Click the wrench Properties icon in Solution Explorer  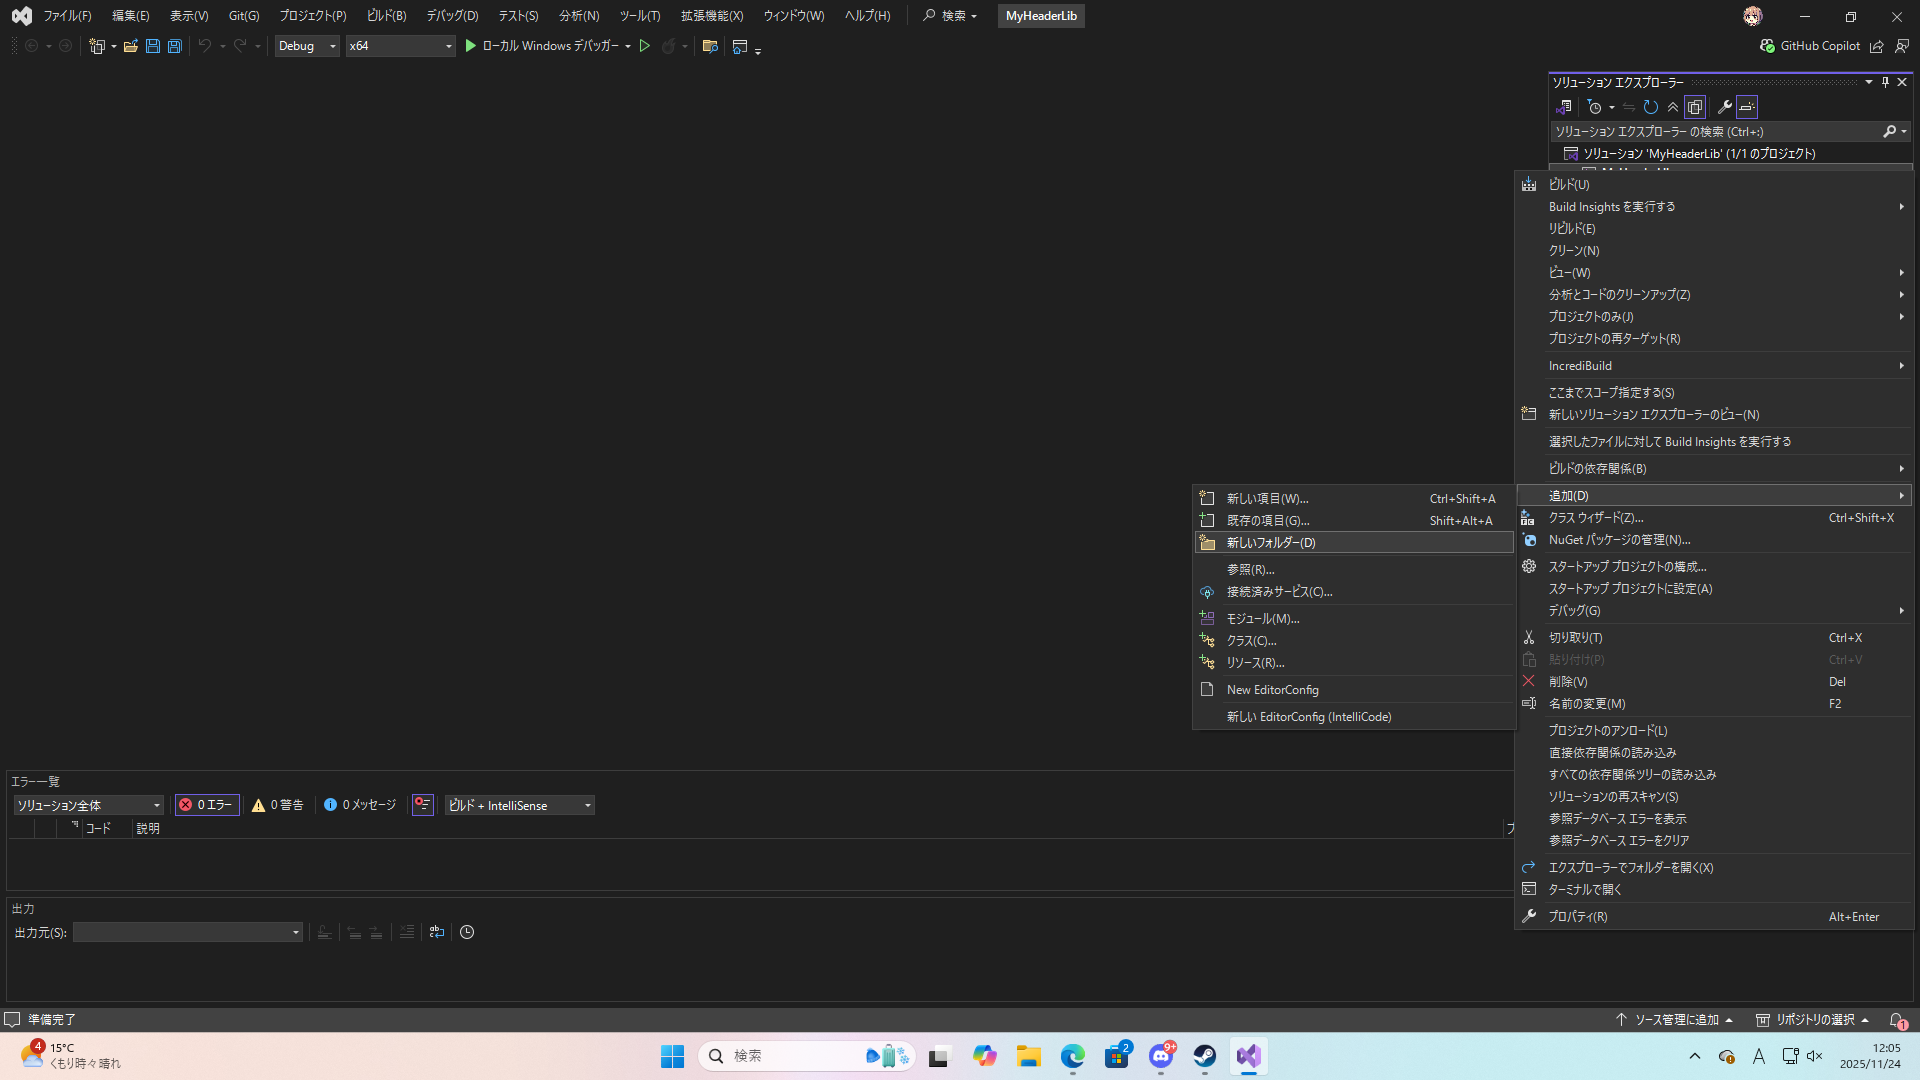(1724, 107)
